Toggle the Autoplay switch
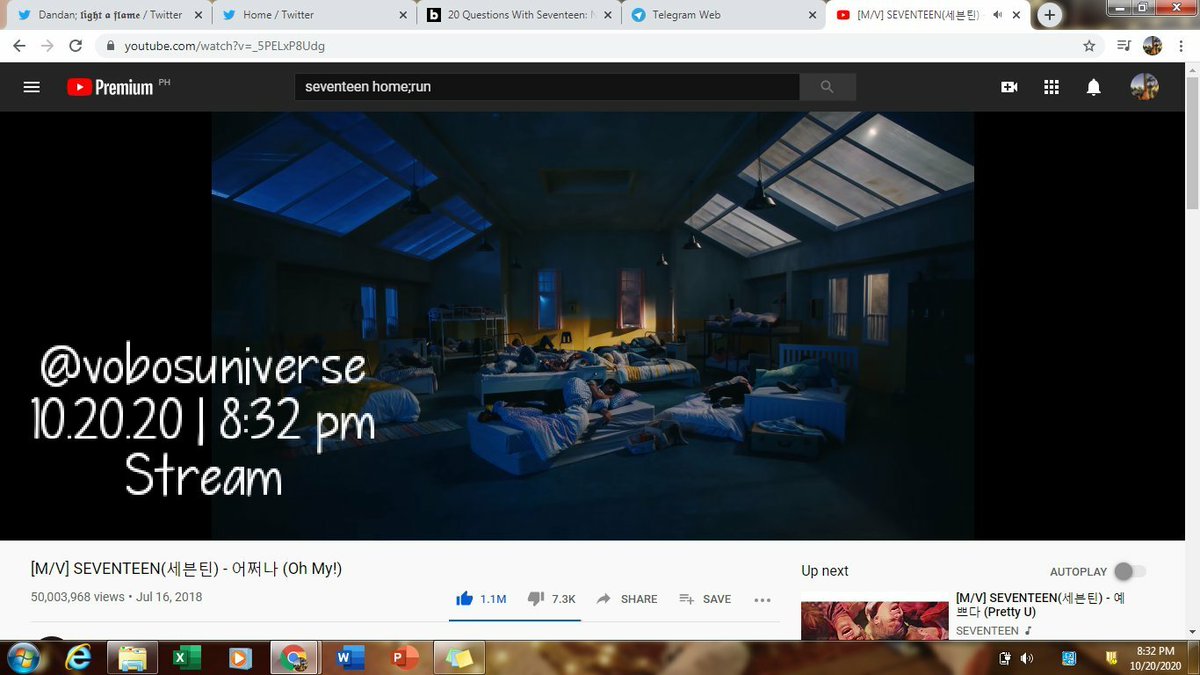This screenshot has height=675, width=1200. point(1130,571)
